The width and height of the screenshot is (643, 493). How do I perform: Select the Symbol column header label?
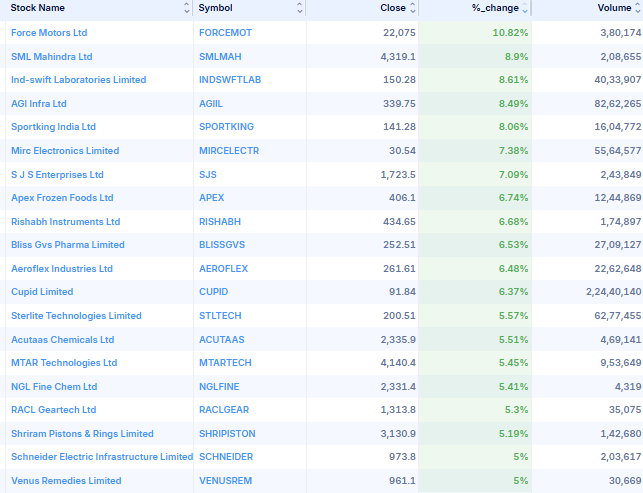click(x=216, y=8)
